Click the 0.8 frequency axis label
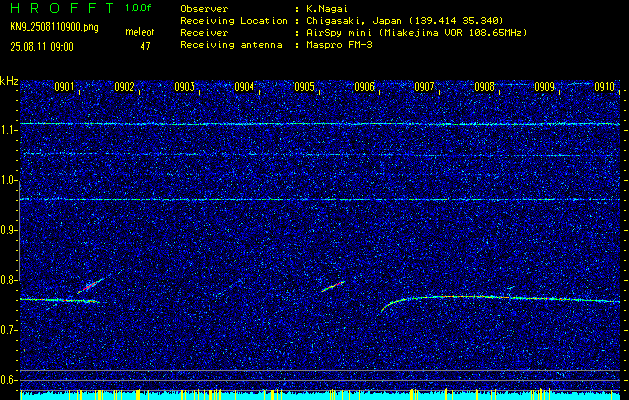 pyautogui.click(x=8, y=280)
